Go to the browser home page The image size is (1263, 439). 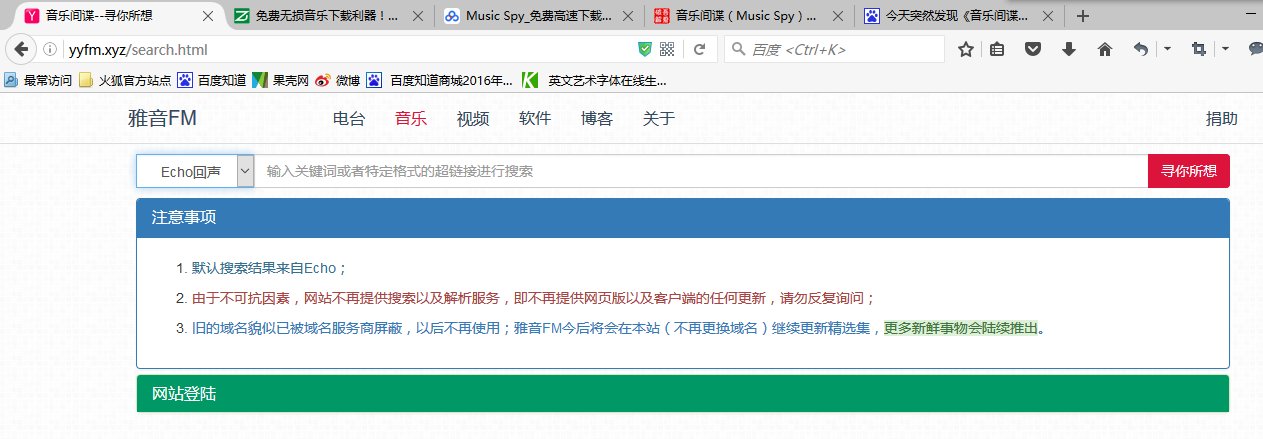[1105, 49]
